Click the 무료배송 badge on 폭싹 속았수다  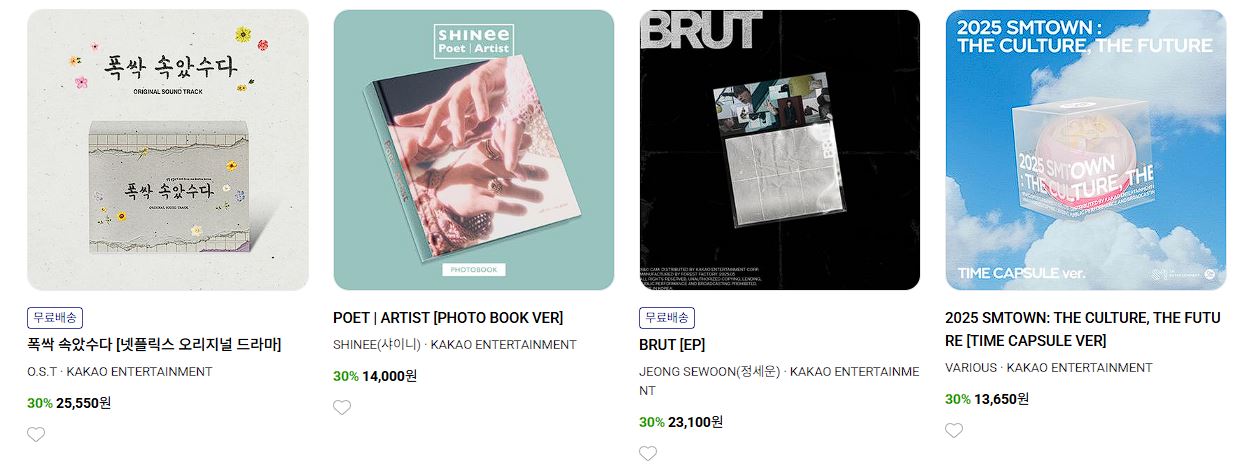pos(55,318)
